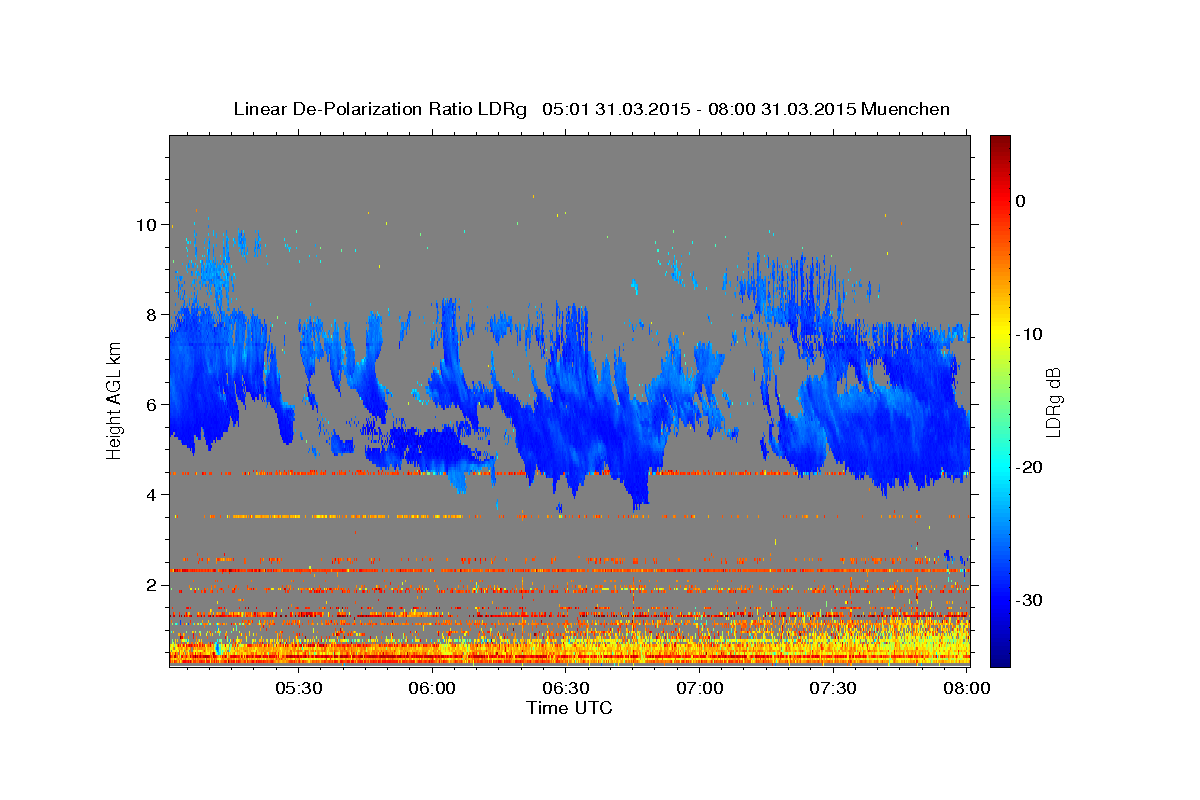Click the '08:00' time tick label
The height and width of the screenshot is (800, 1200).
click(x=967, y=689)
